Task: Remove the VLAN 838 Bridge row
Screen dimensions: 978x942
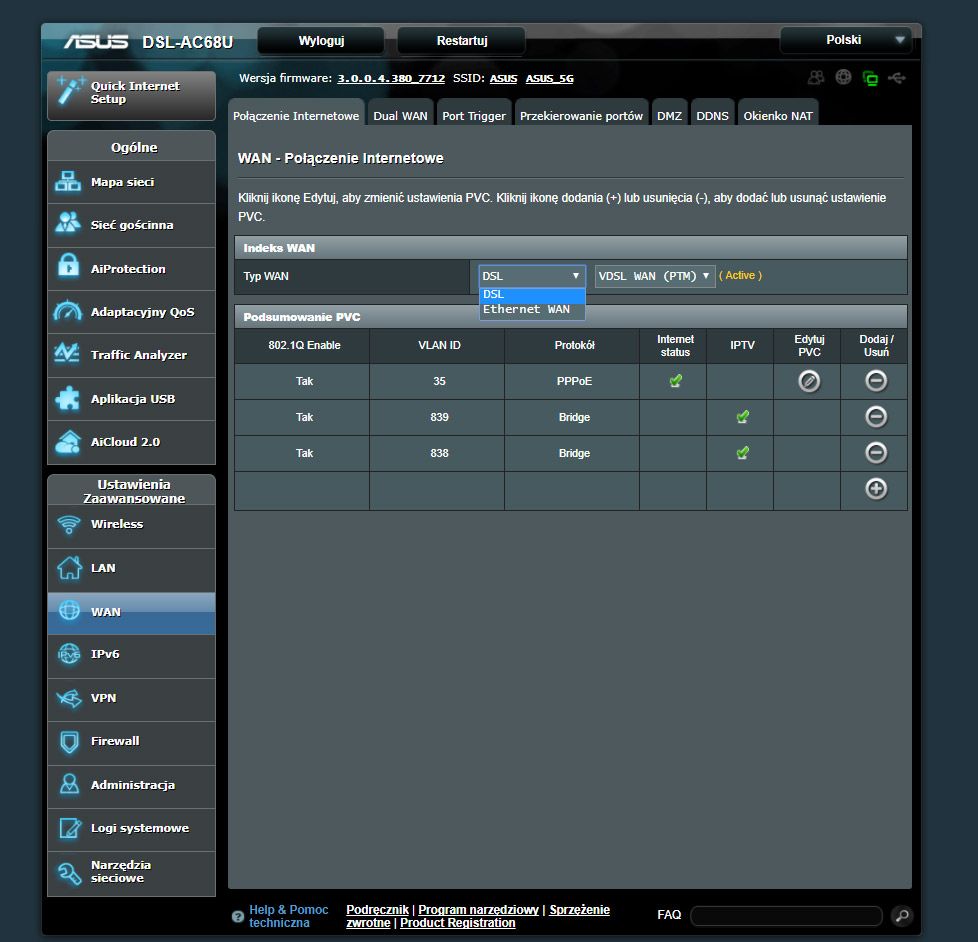Action: click(875, 453)
